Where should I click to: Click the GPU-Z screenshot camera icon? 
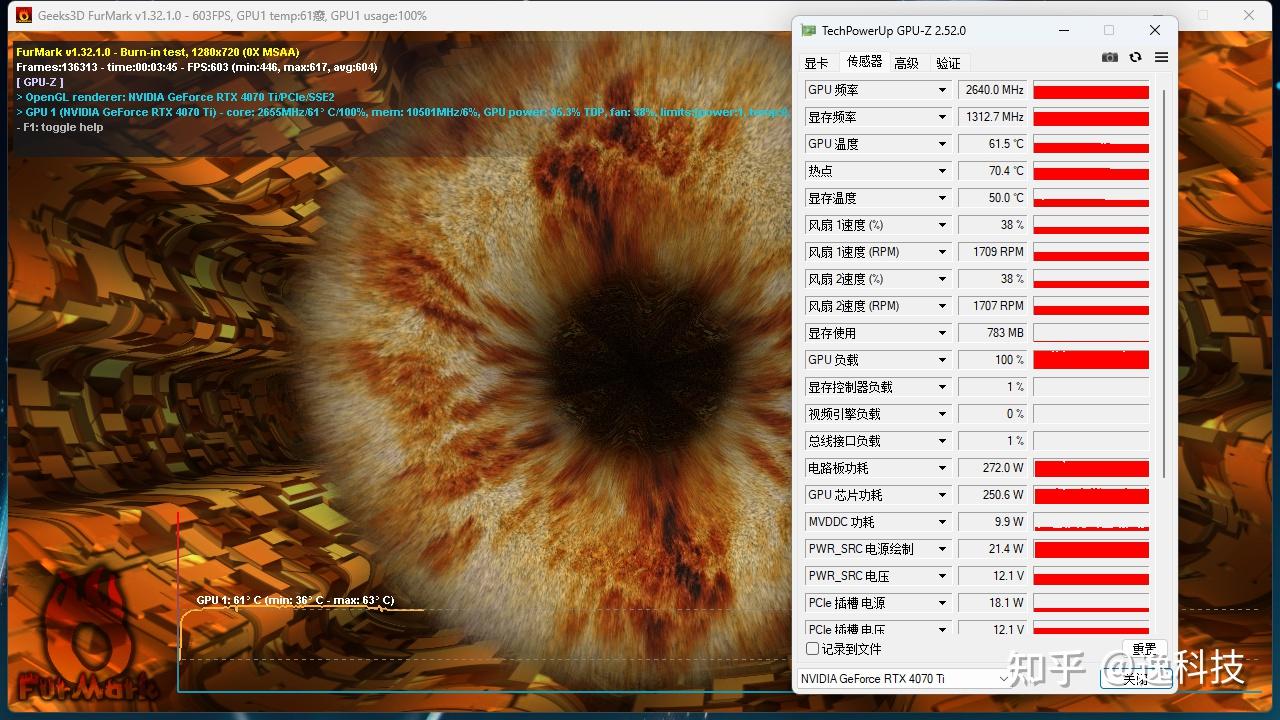(x=1110, y=58)
